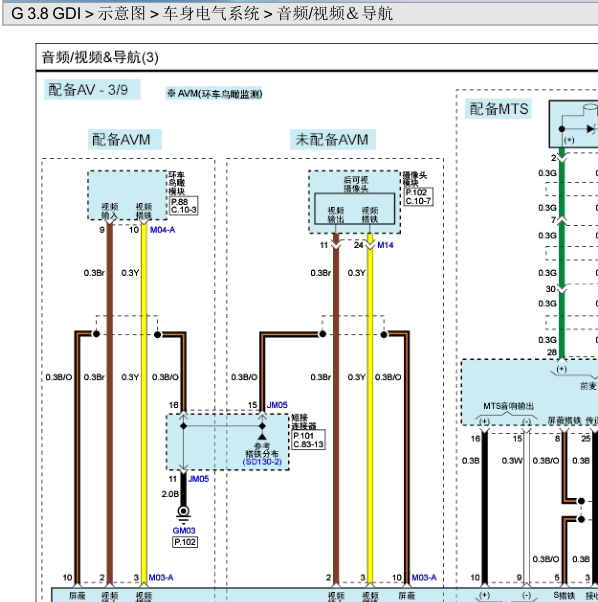
Task: Click the P.102 C.10-7 reference box
Action: pyautogui.click(x=418, y=197)
